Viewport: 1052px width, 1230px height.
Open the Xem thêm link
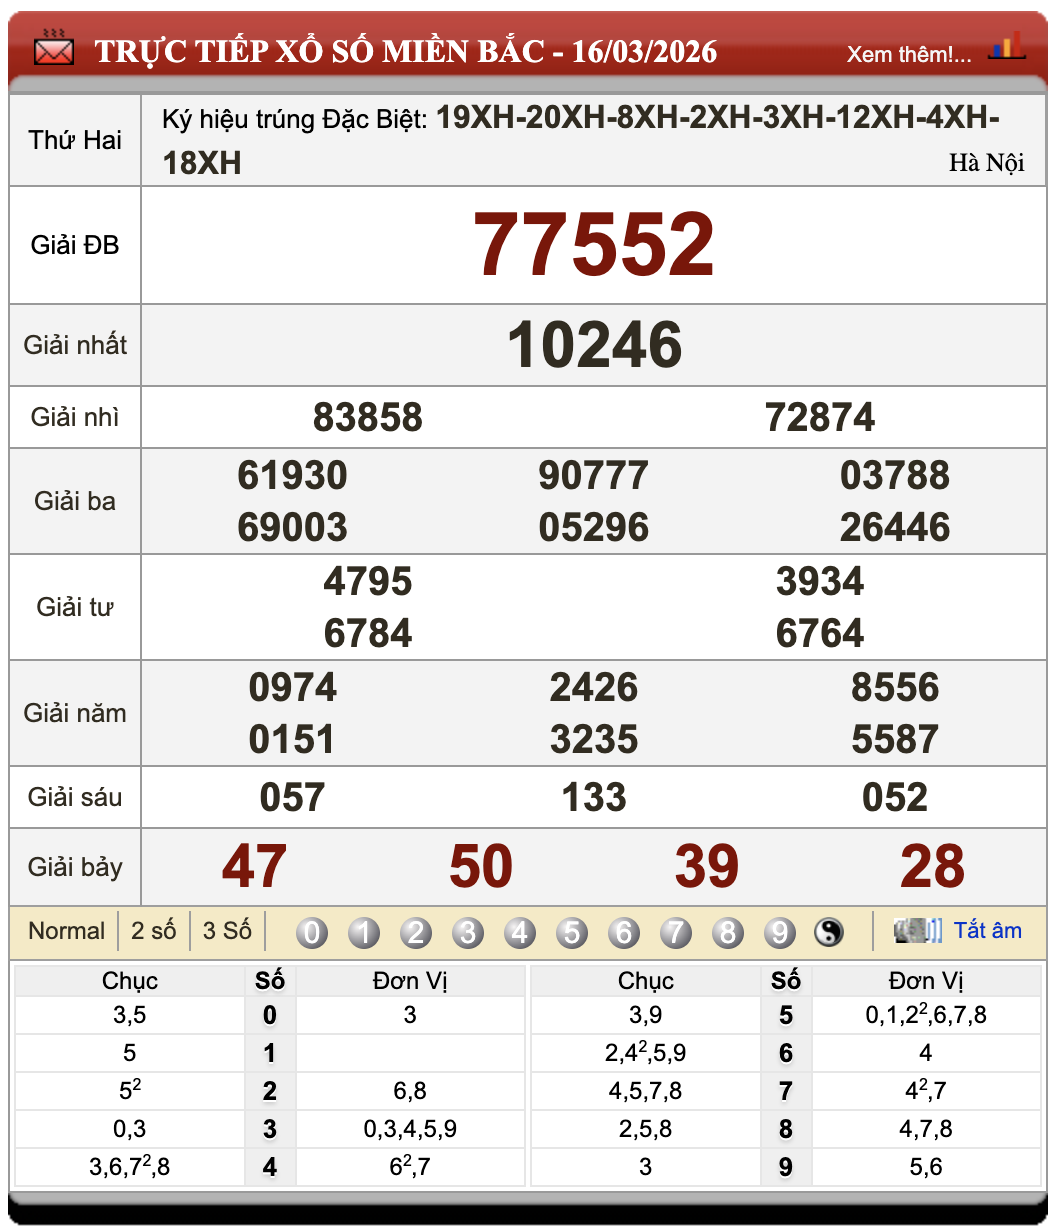pyautogui.click(x=908, y=54)
